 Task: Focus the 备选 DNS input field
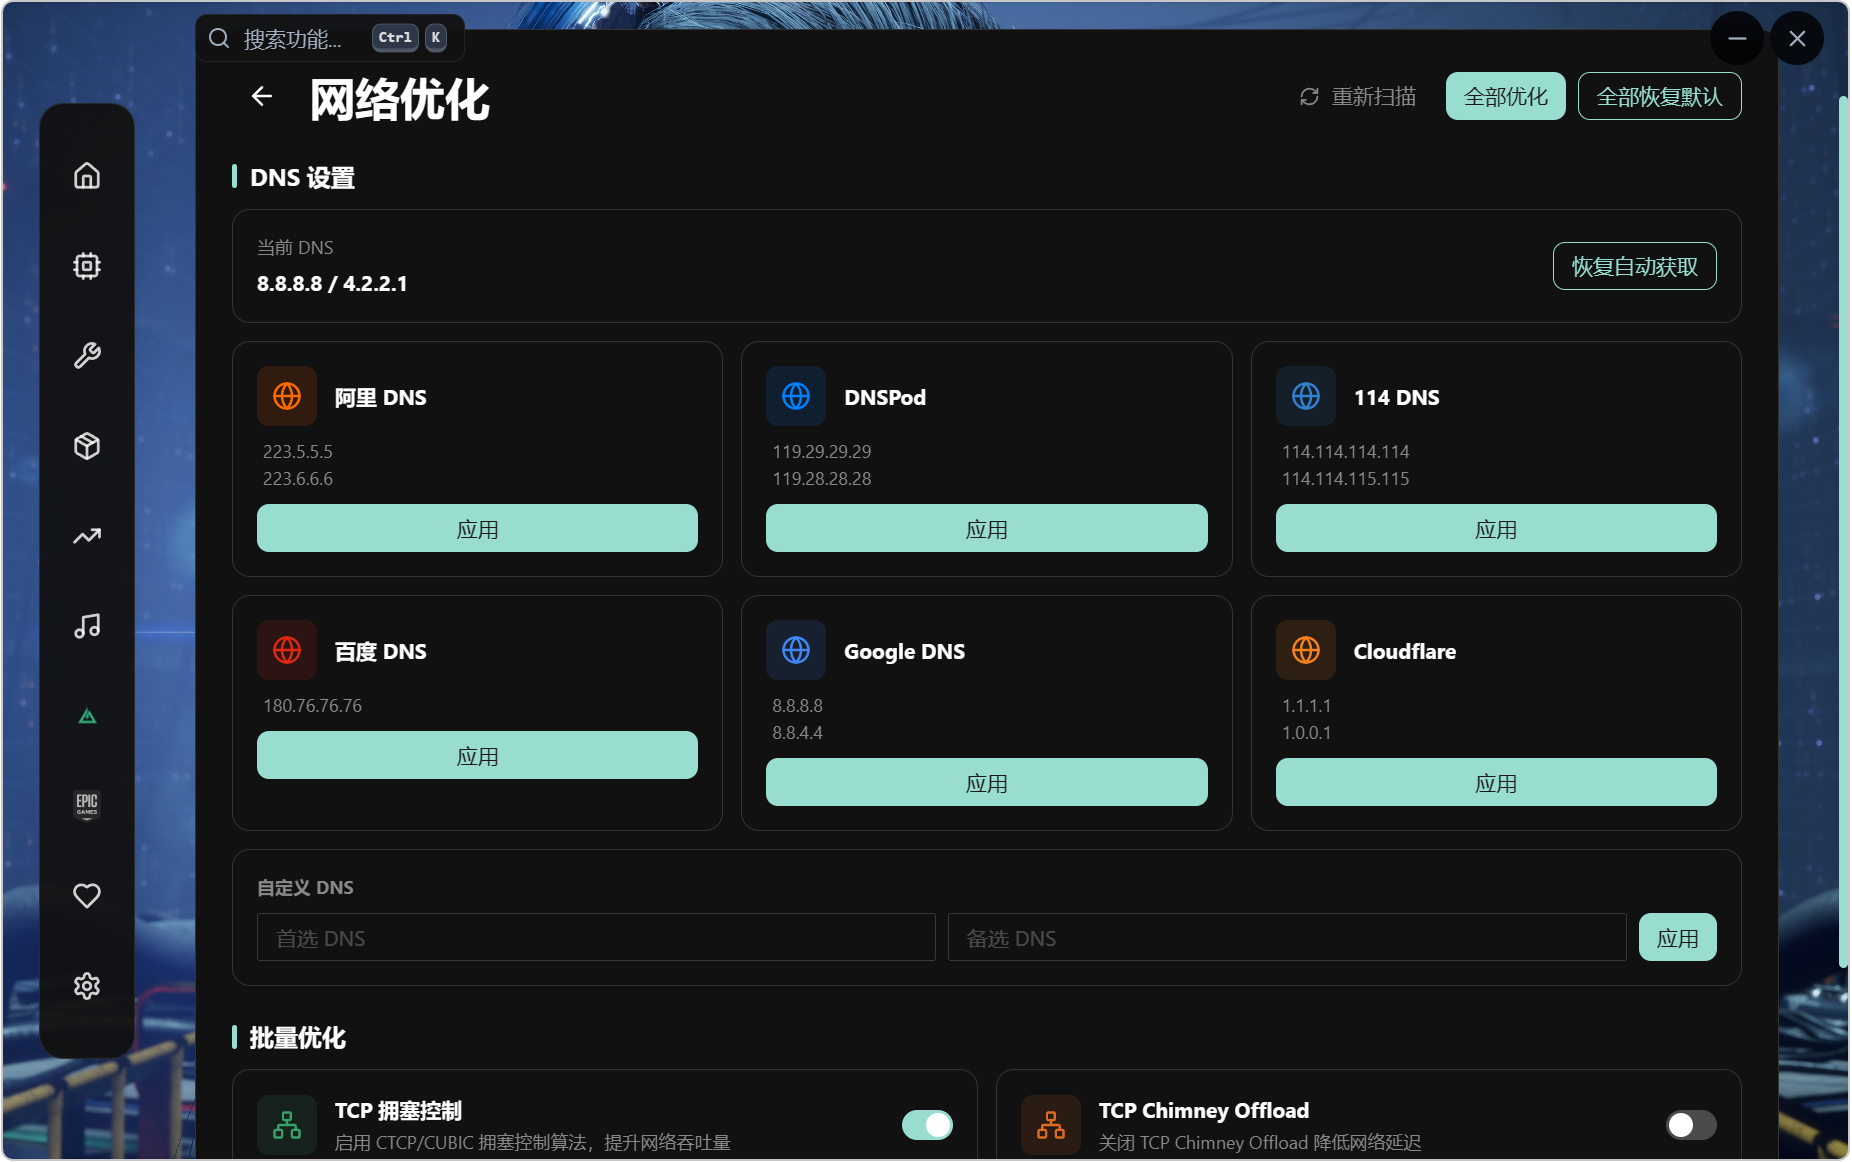coord(1287,938)
